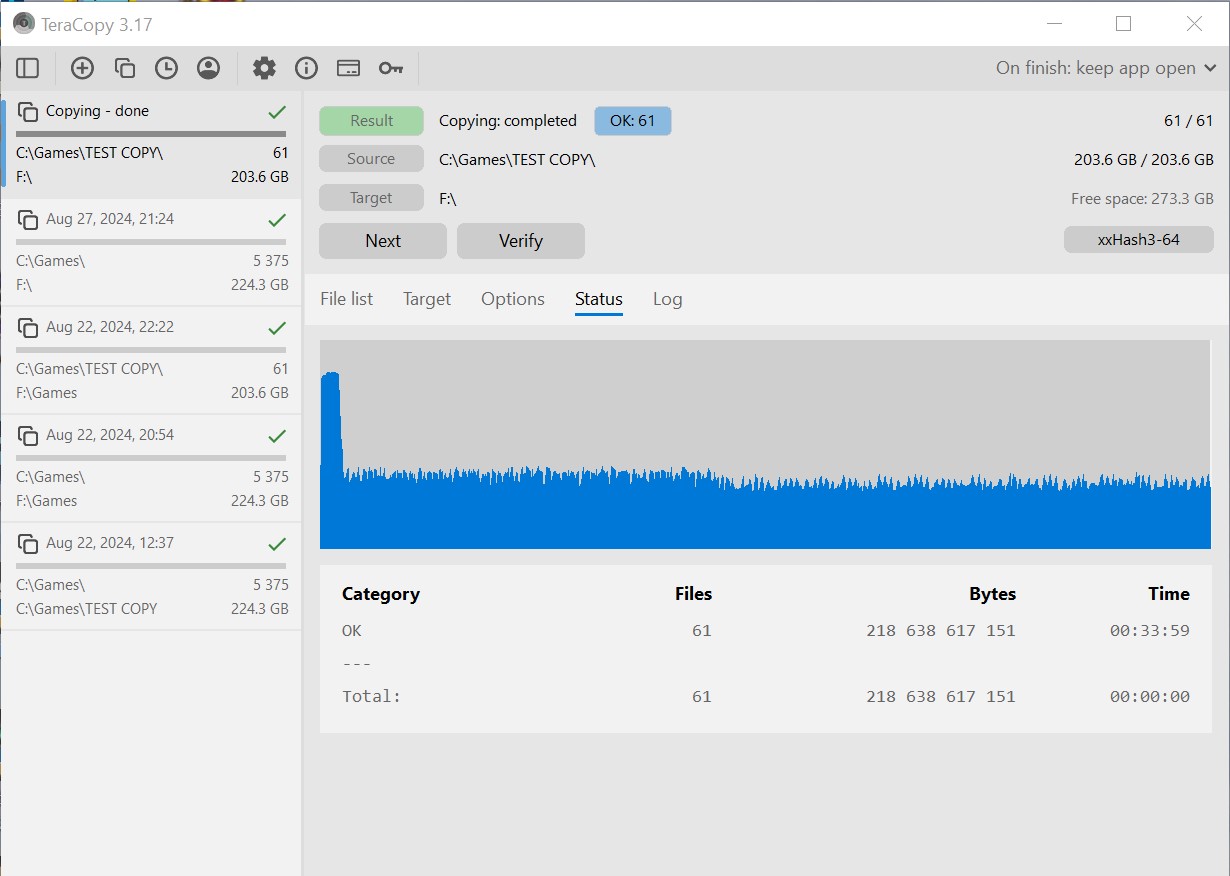Click 'Free space: 273.3 GB' text
The image size is (1230, 876).
coord(1142,199)
